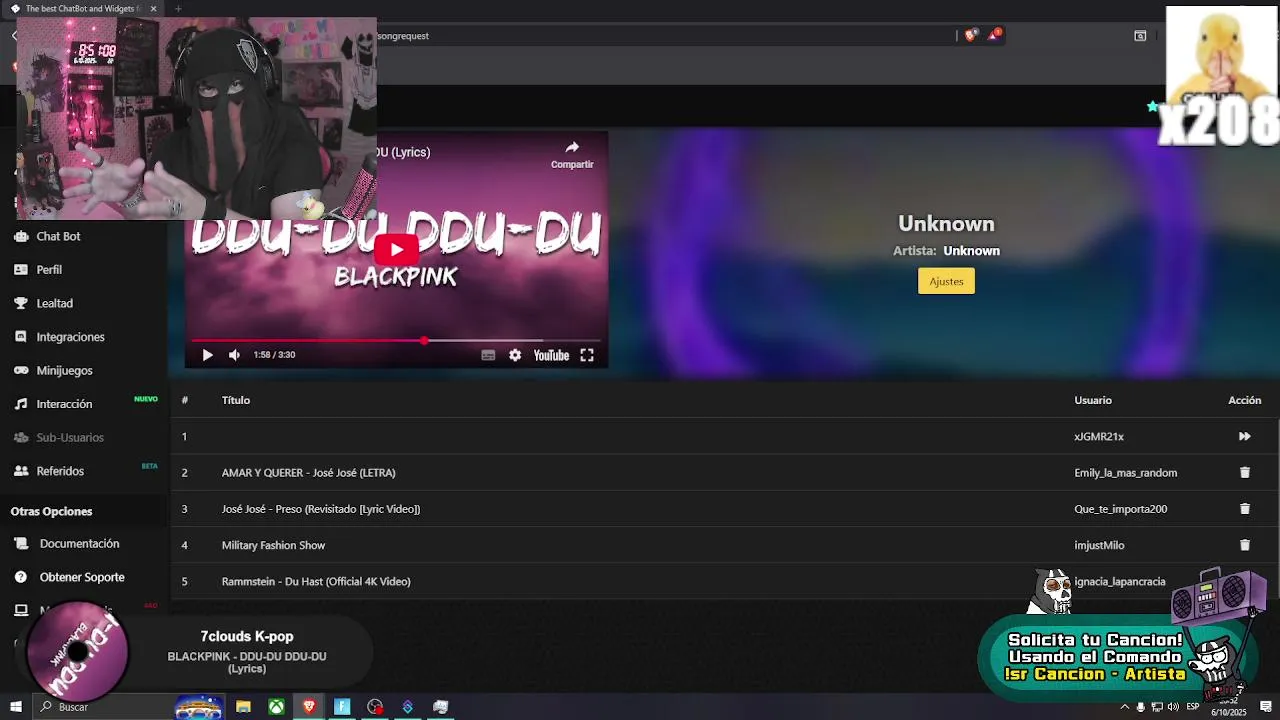Delete the Military Fashion Show request

(1245, 545)
